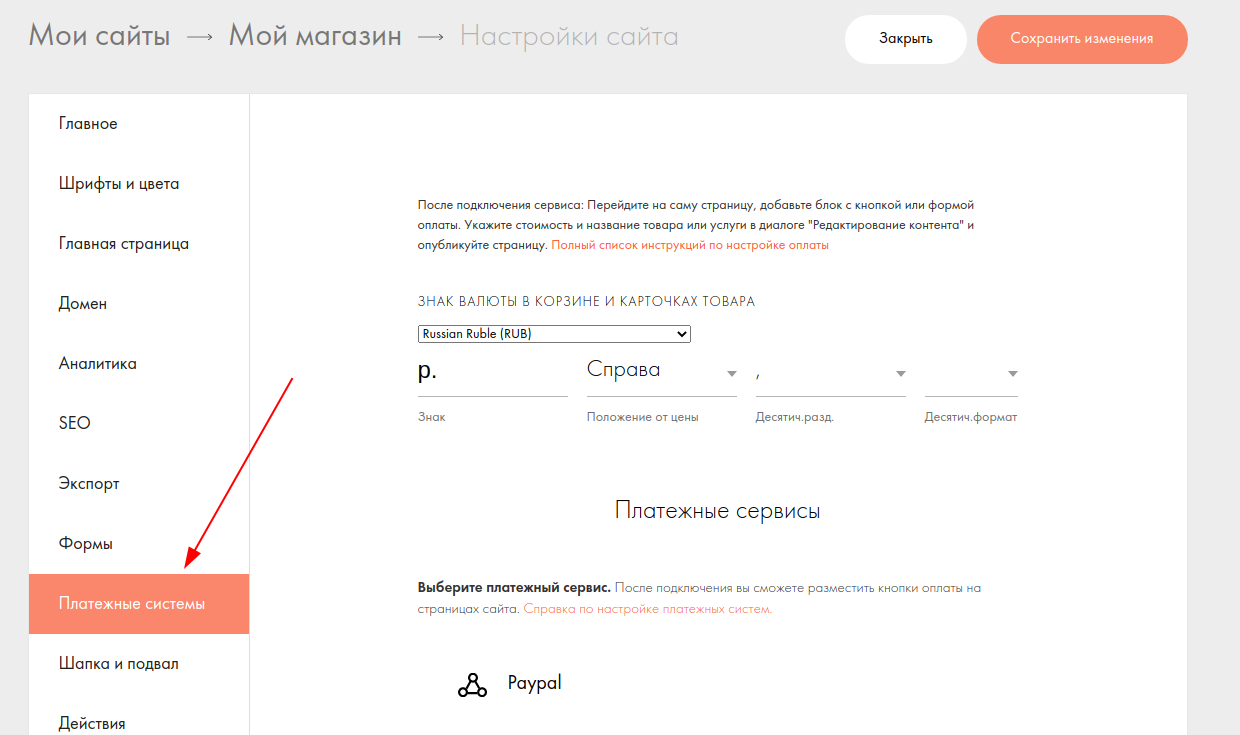Select the 'Главное' settings tab

pyautogui.click(x=88, y=124)
